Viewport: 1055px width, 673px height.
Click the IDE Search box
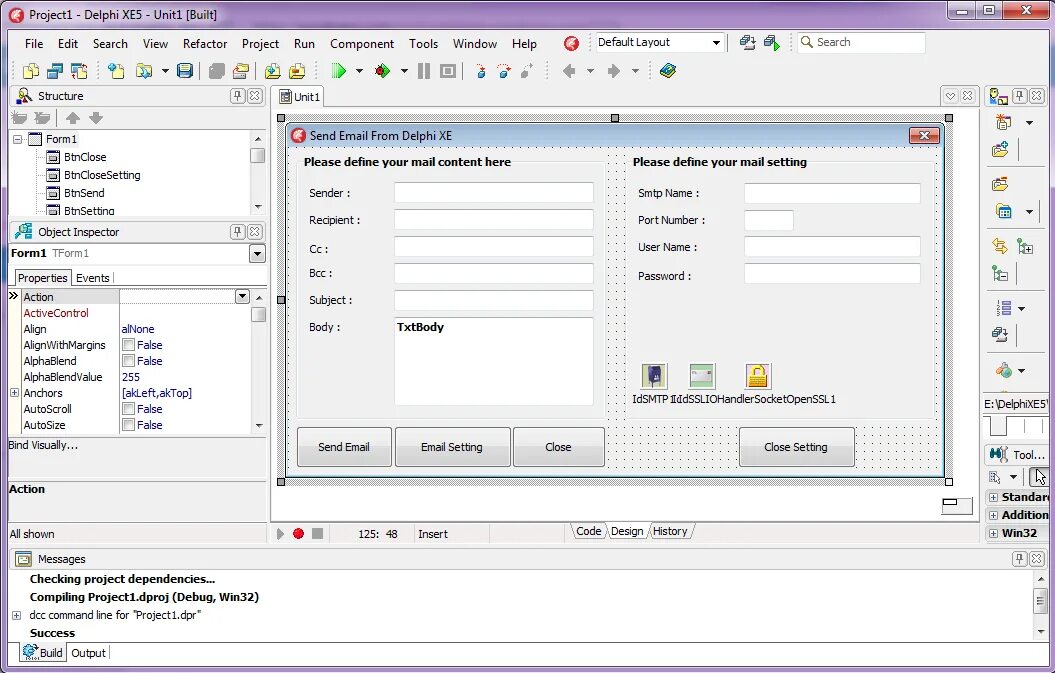point(861,42)
